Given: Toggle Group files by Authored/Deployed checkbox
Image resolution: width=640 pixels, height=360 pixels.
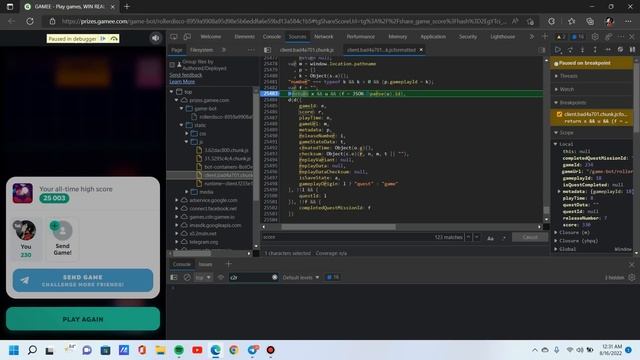Looking at the screenshot, I should click(x=172, y=64).
